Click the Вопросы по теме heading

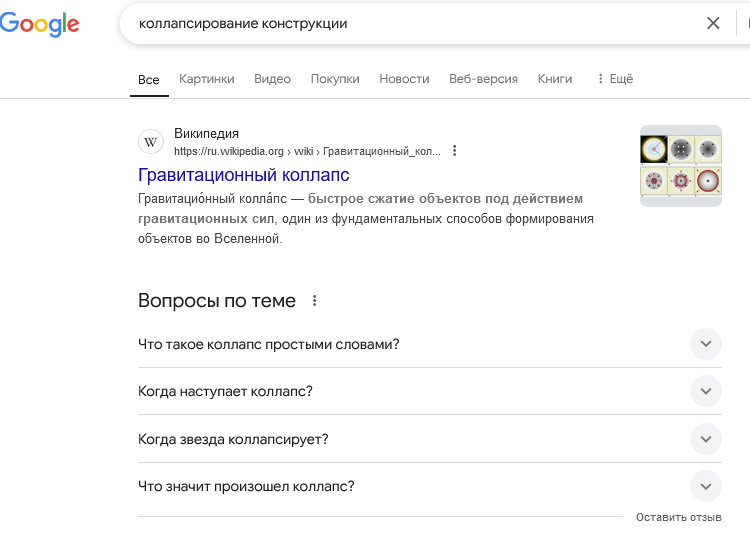(x=217, y=301)
